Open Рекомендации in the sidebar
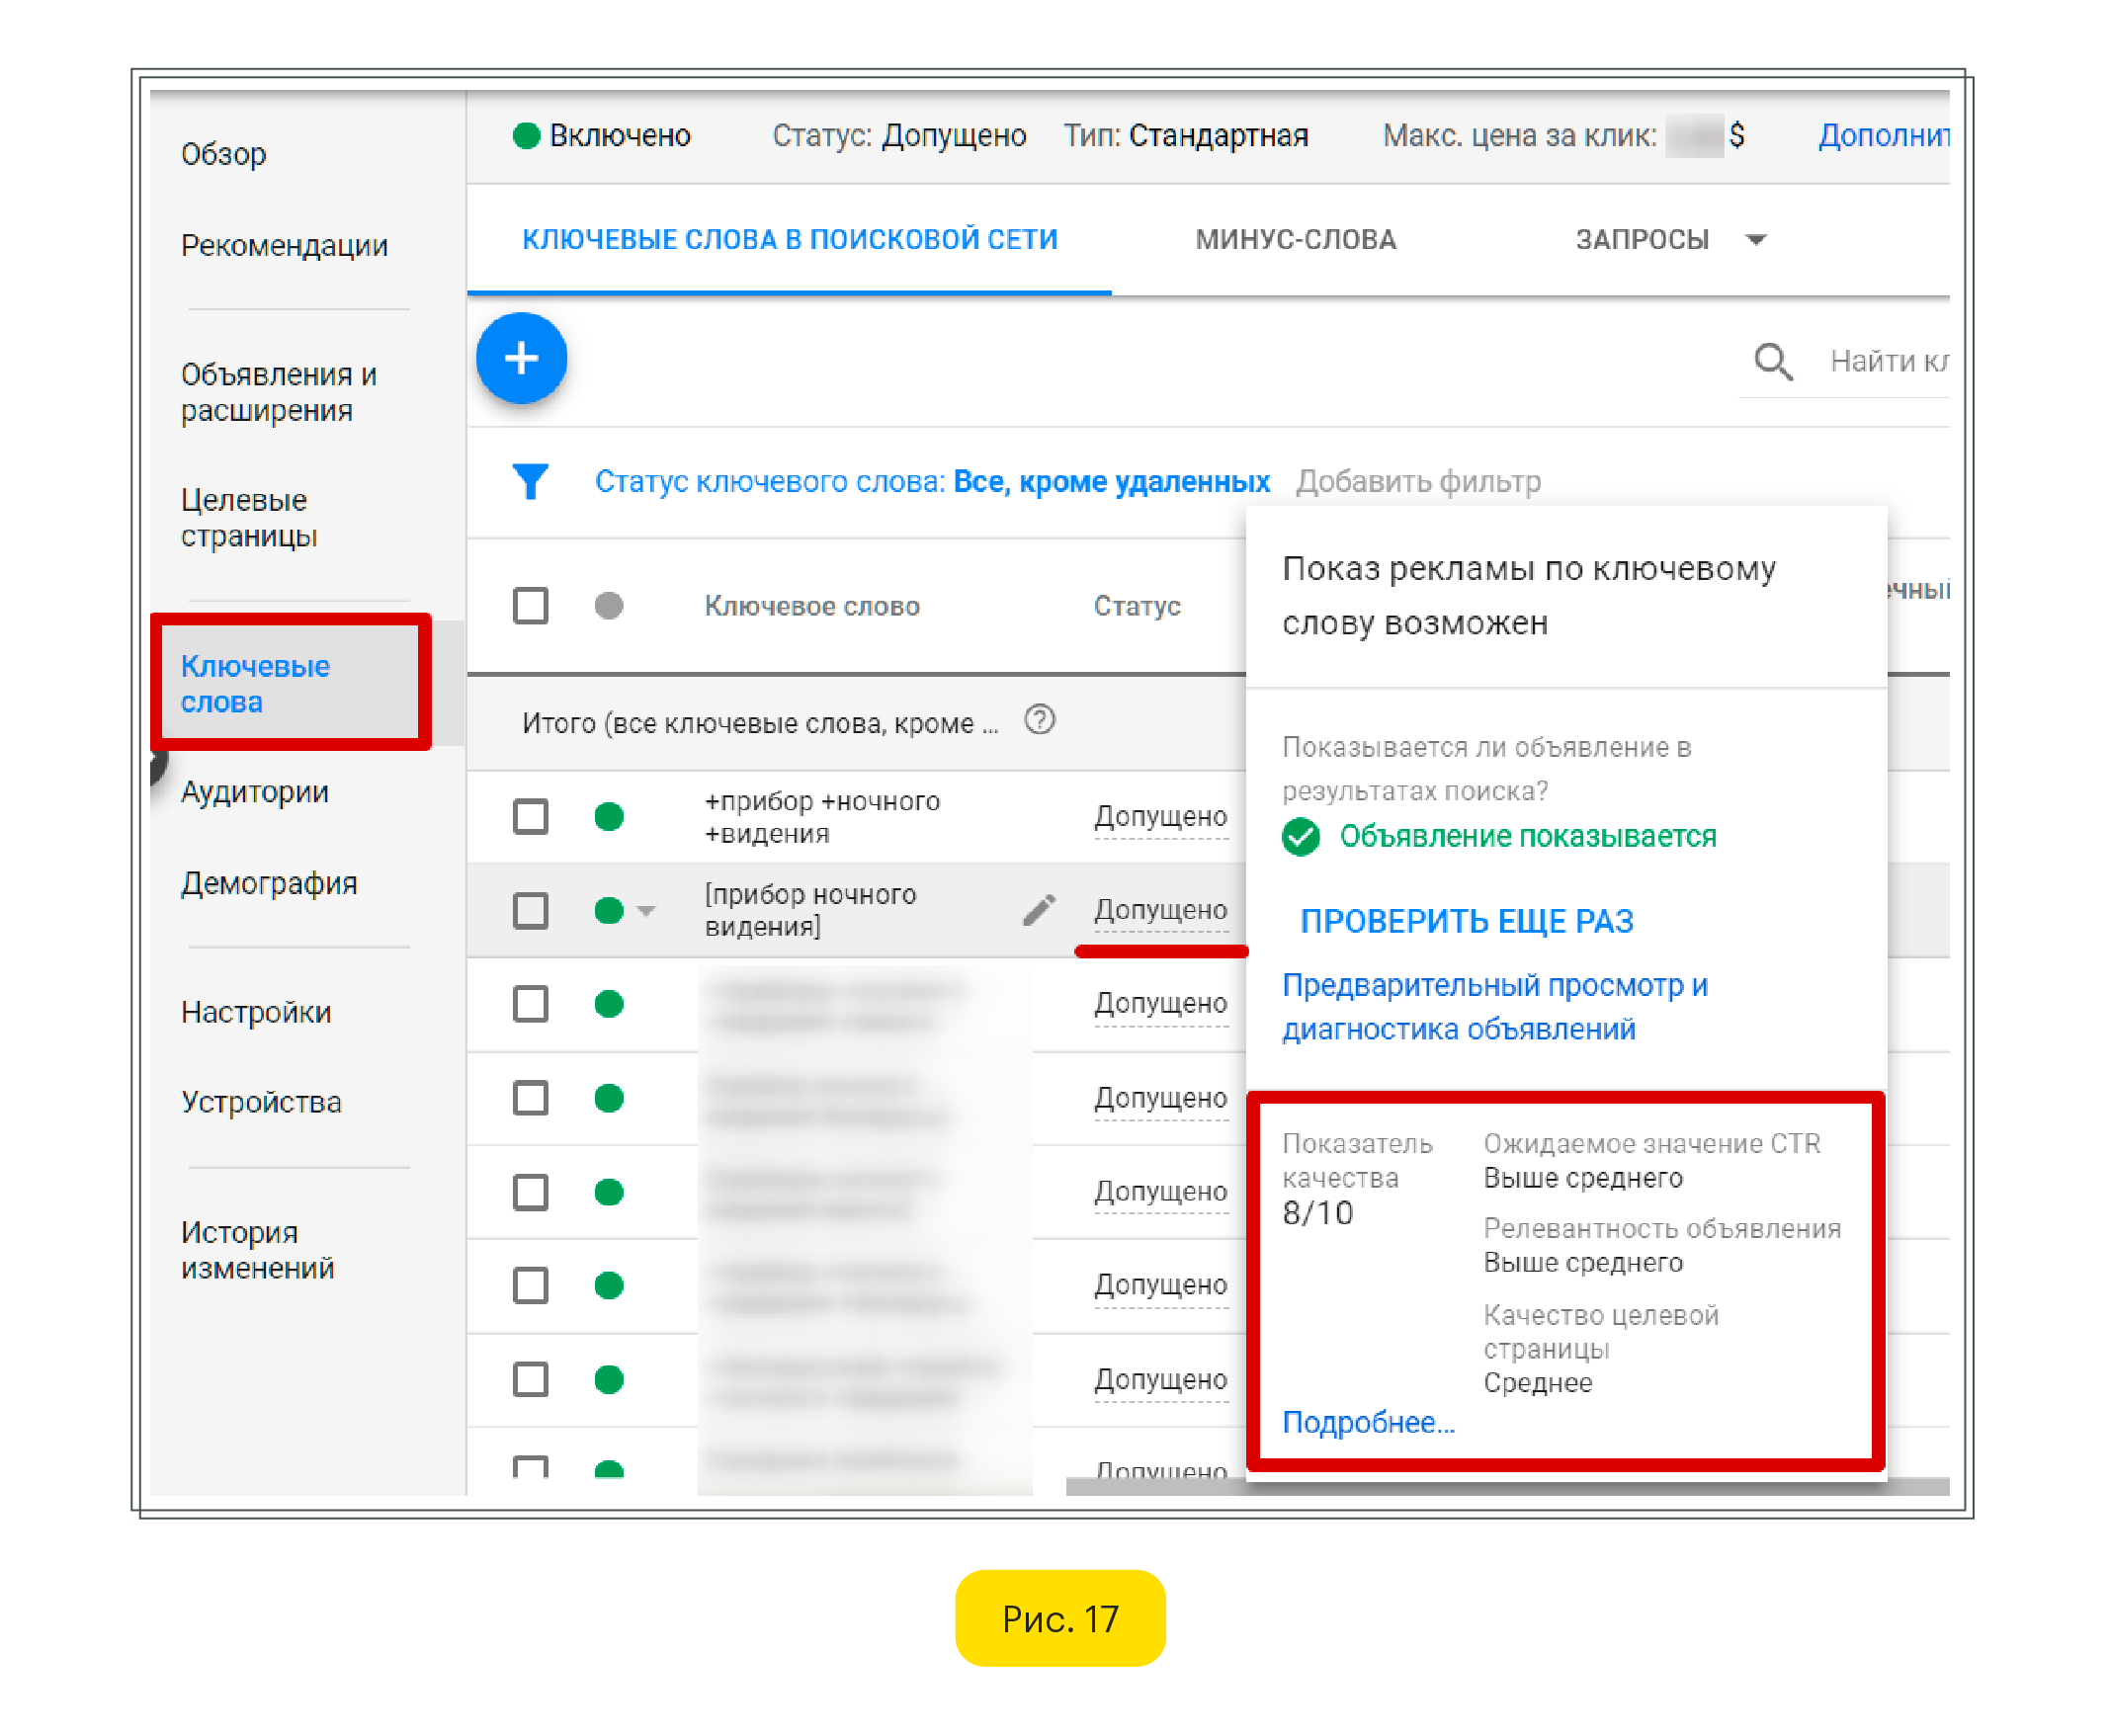 (x=284, y=245)
